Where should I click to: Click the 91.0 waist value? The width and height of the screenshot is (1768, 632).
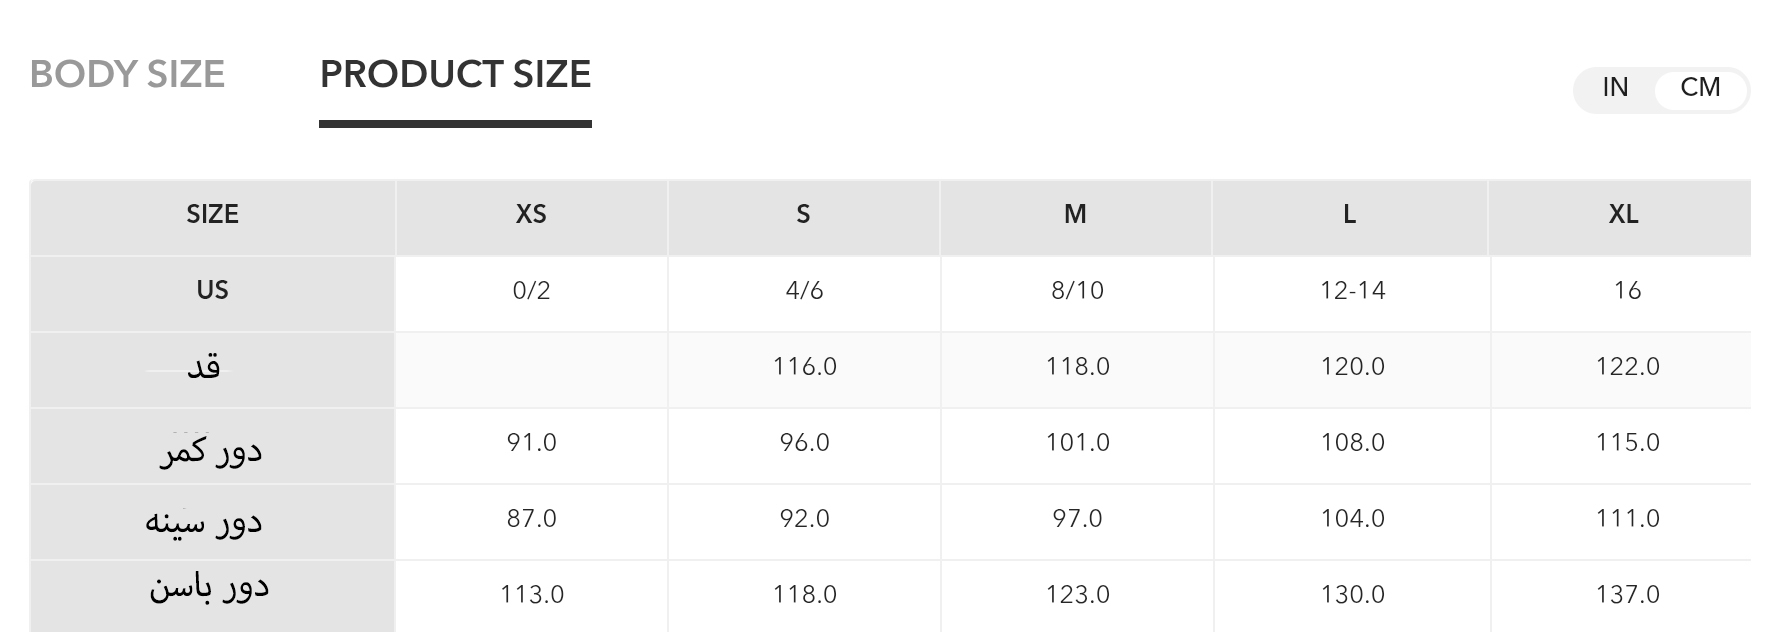pos(531,443)
